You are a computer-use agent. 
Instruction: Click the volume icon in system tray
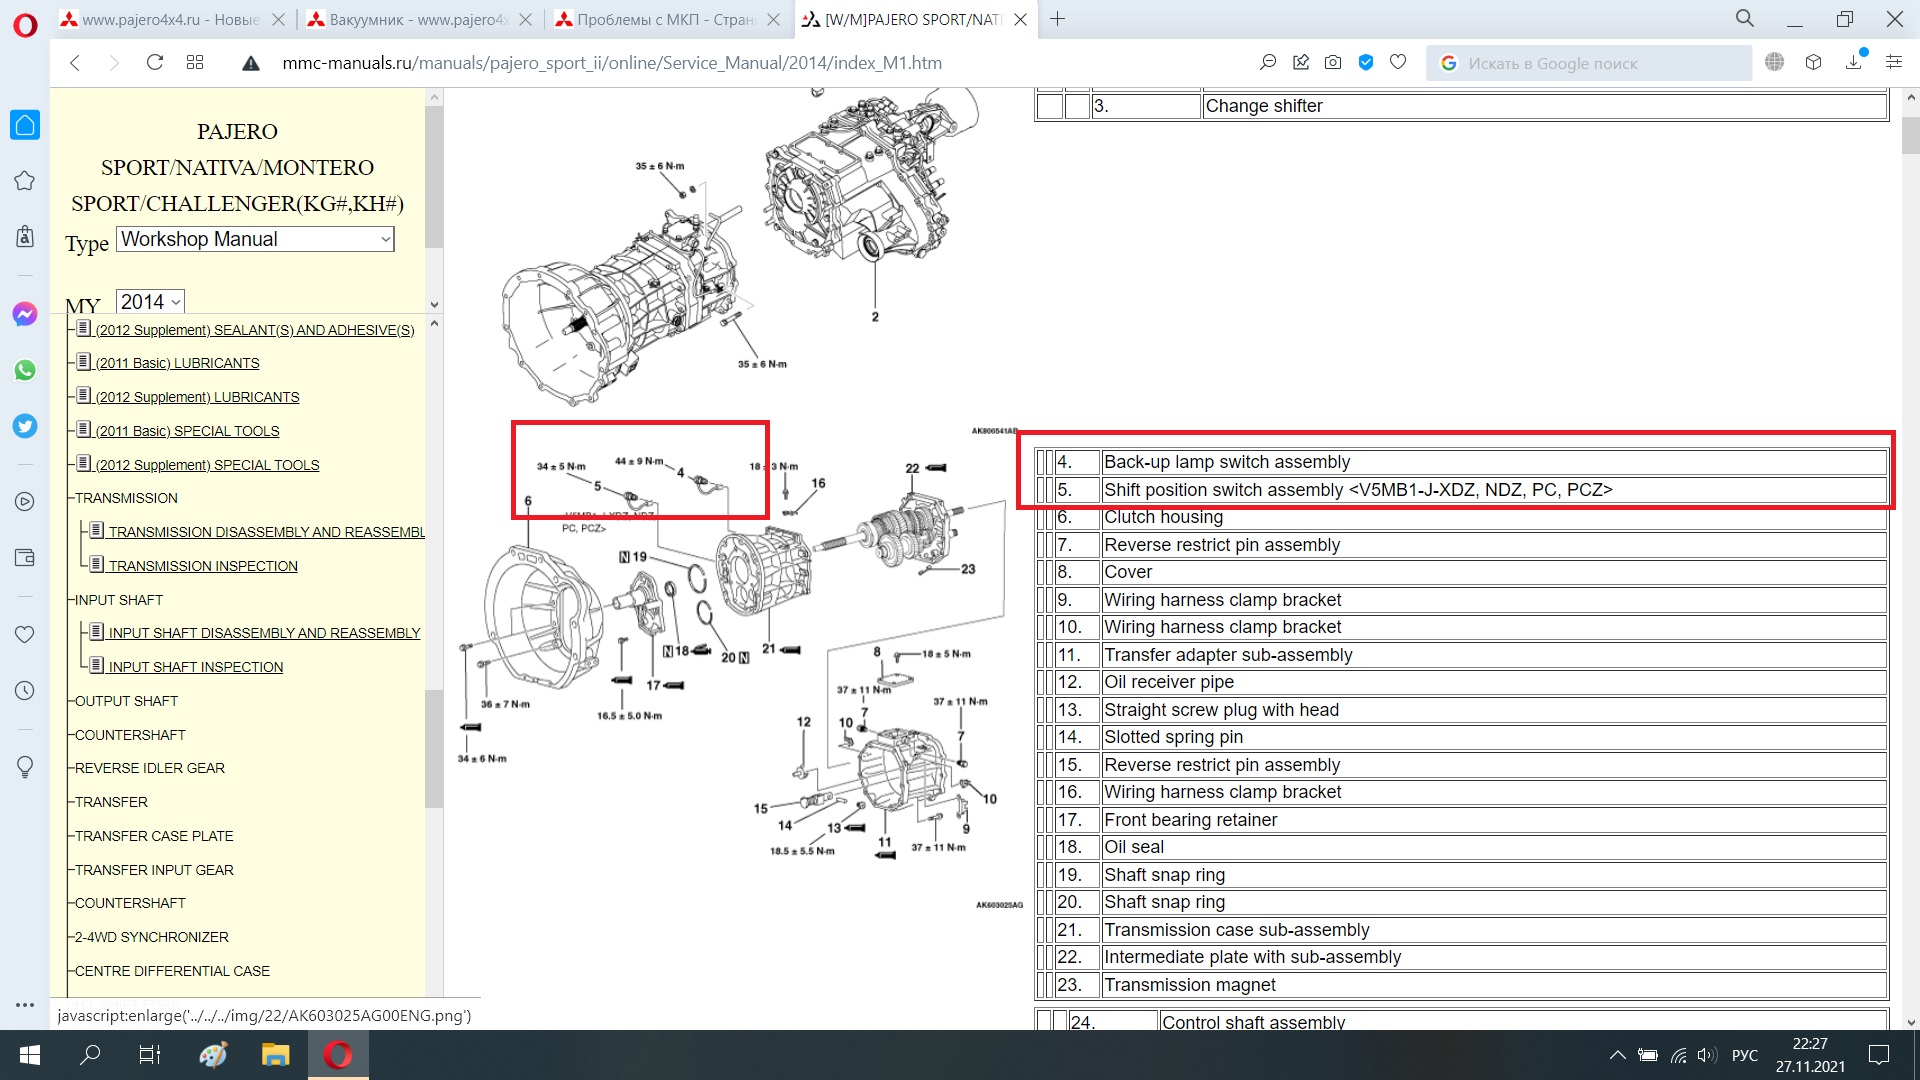pos(1707,1055)
